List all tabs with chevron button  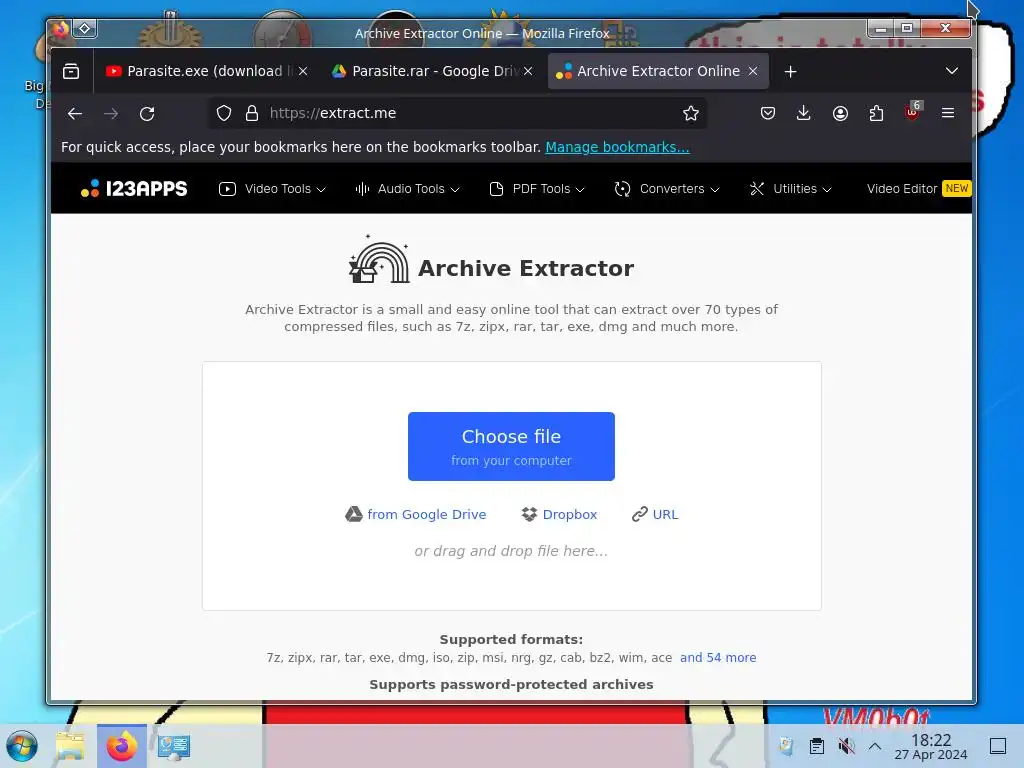(x=952, y=71)
